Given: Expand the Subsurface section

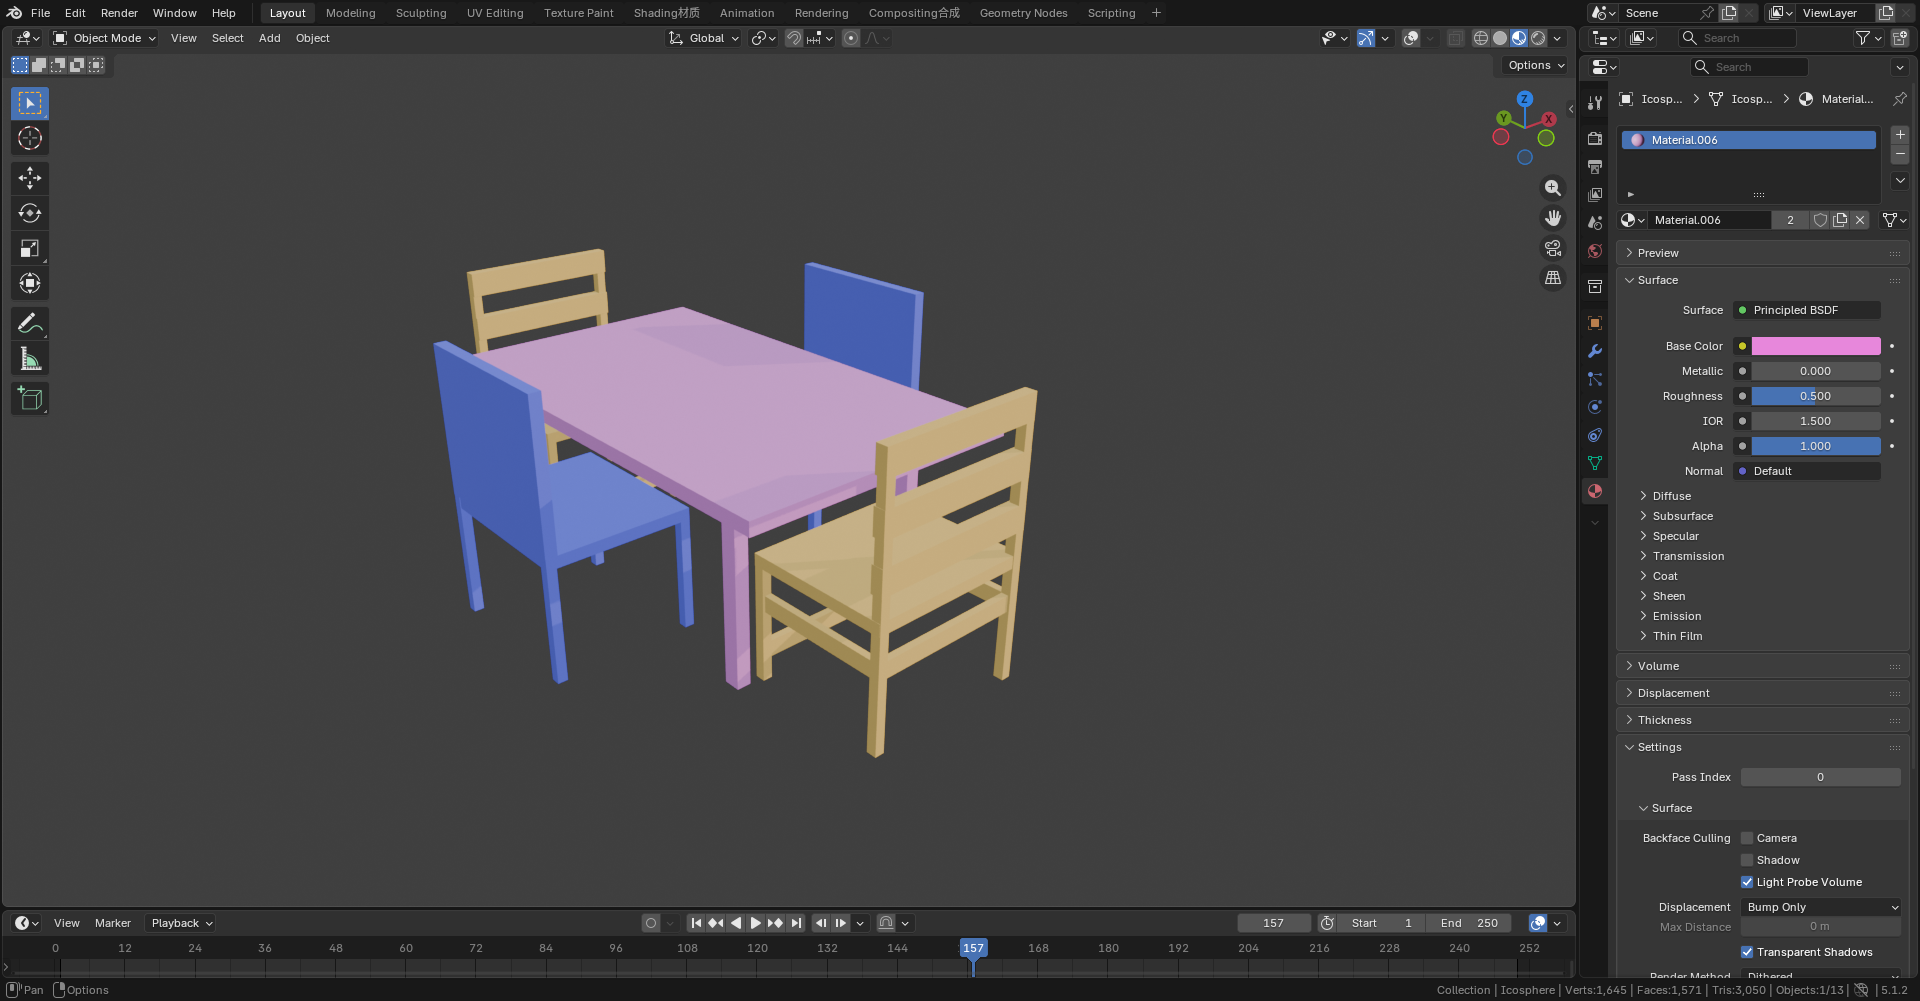Looking at the screenshot, I should click(x=1683, y=516).
